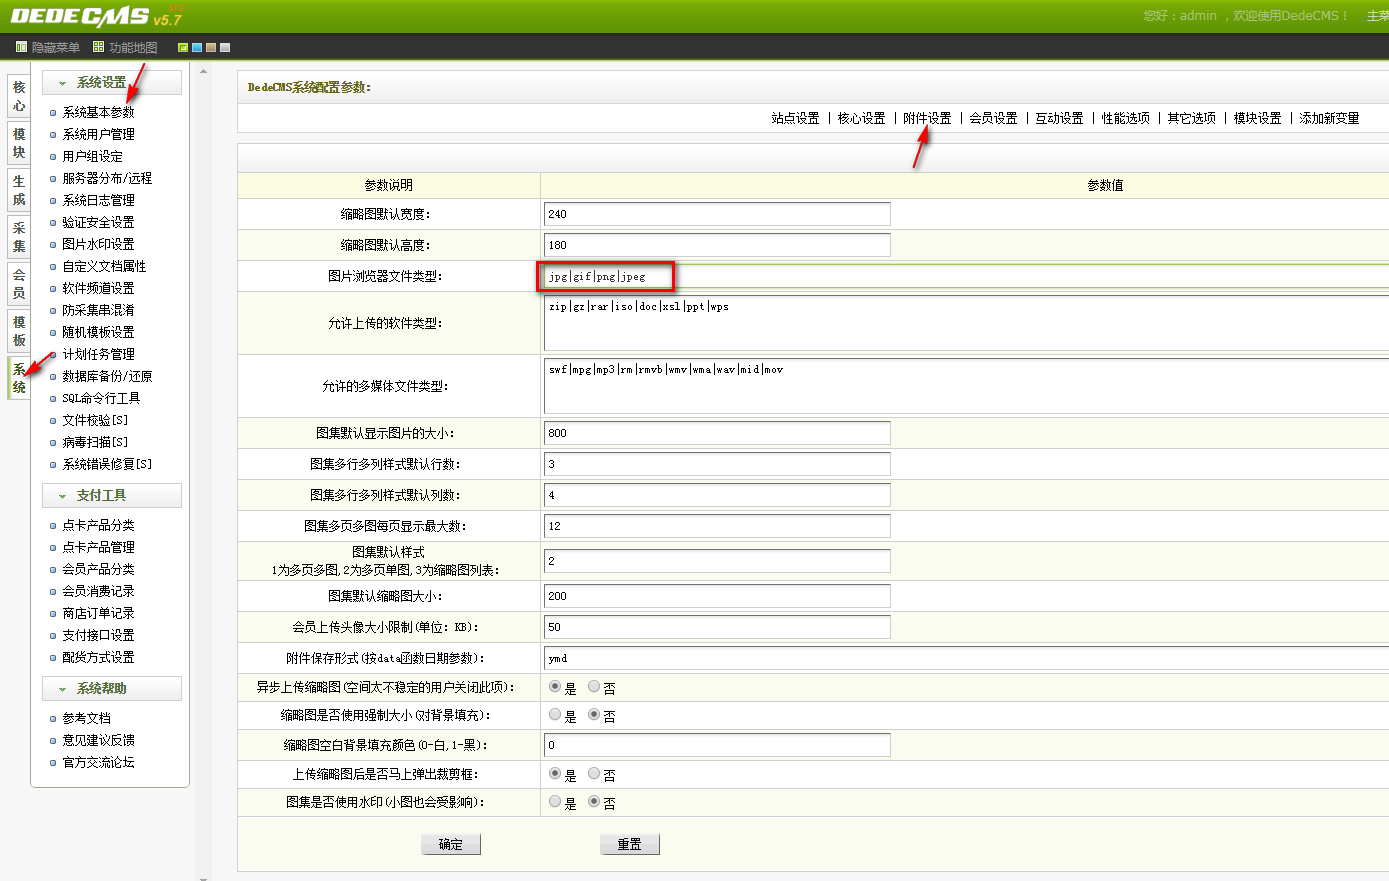The image size is (1389, 881).
Task: Go to 互动设置 settings tab
Action: 1059,118
